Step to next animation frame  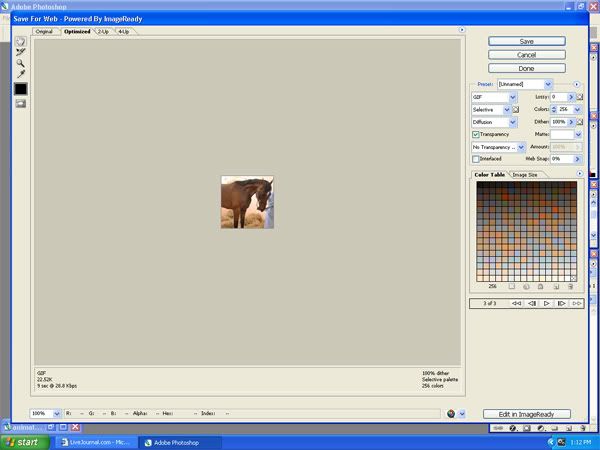pyautogui.click(x=561, y=303)
